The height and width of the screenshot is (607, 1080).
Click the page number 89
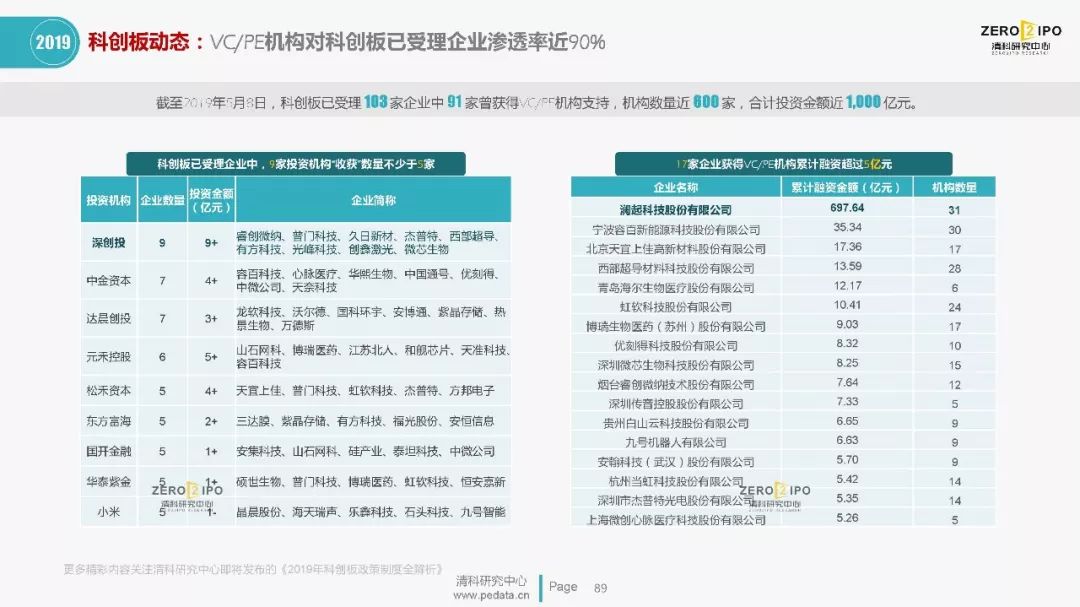[x=601, y=587]
